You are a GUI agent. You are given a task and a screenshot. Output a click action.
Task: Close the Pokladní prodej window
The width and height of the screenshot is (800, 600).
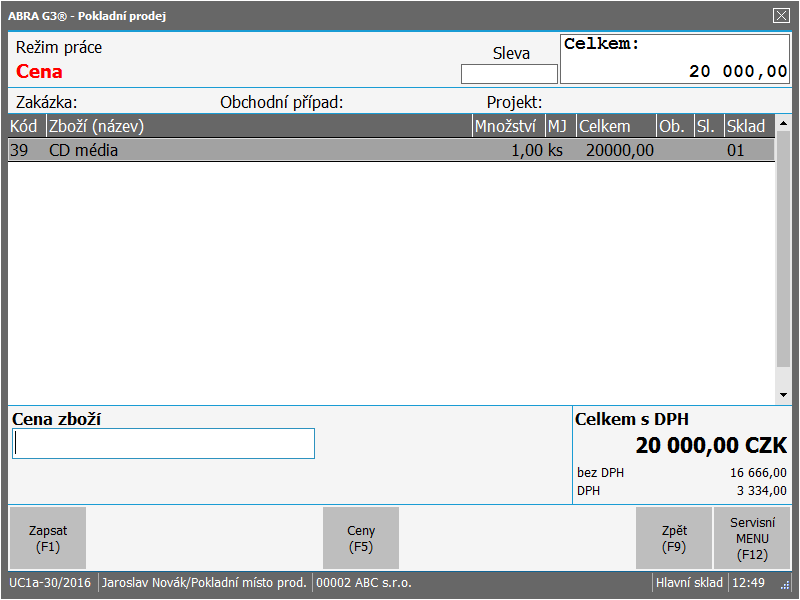coord(781,15)
